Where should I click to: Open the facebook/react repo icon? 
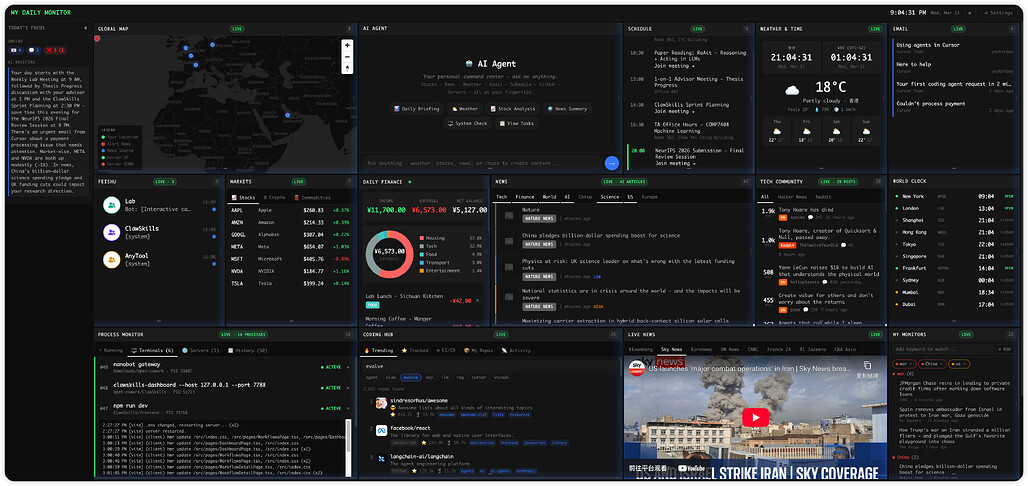click(383, 429)
